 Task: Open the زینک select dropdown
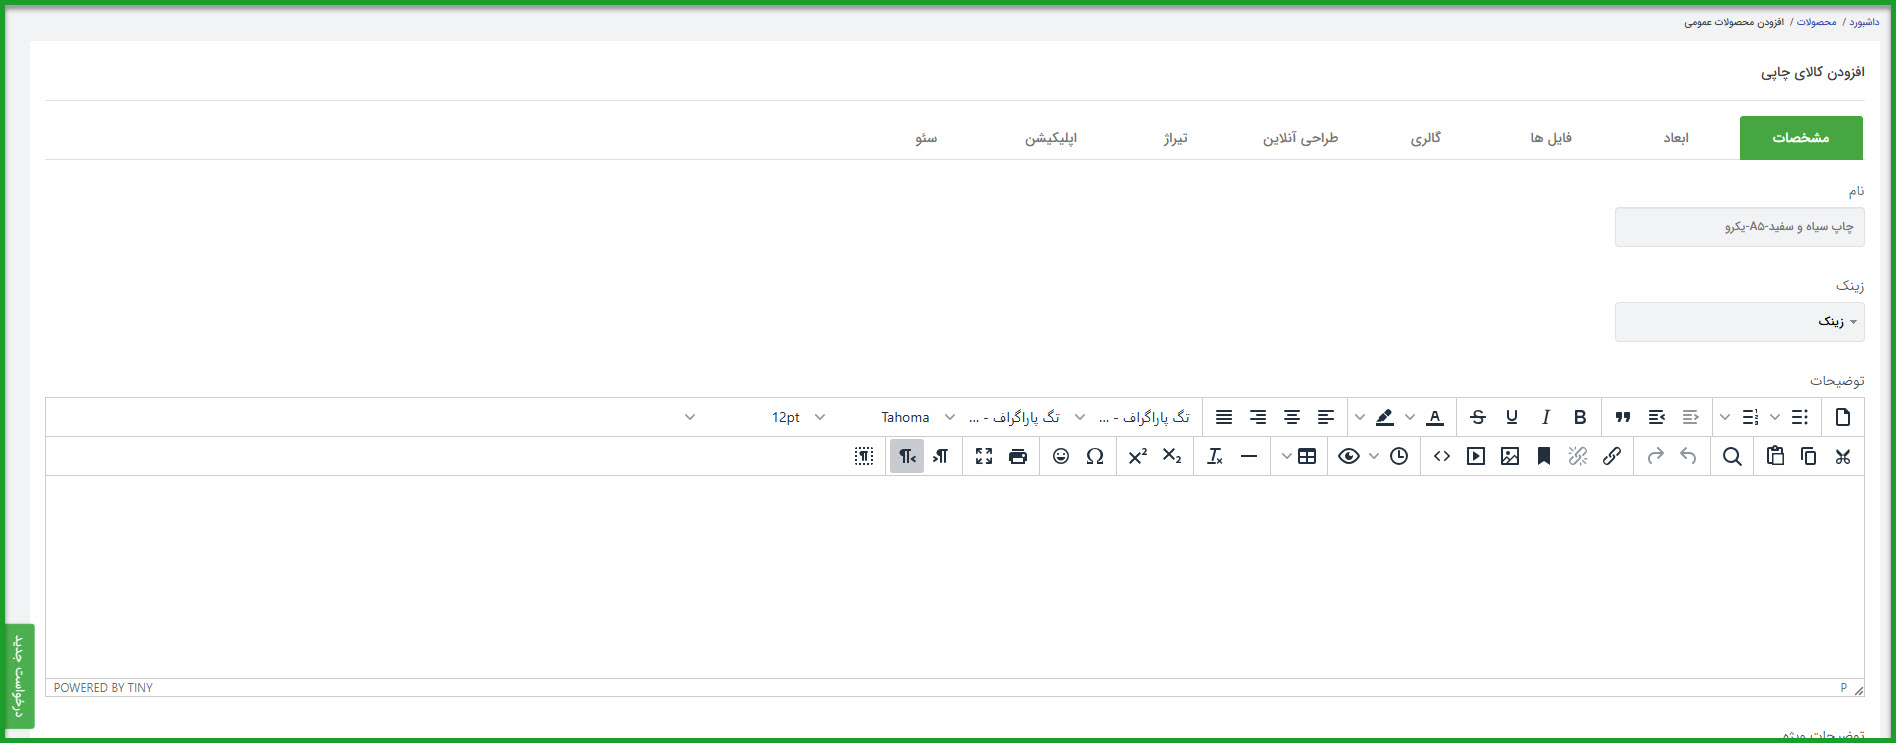click(1739, 322)
